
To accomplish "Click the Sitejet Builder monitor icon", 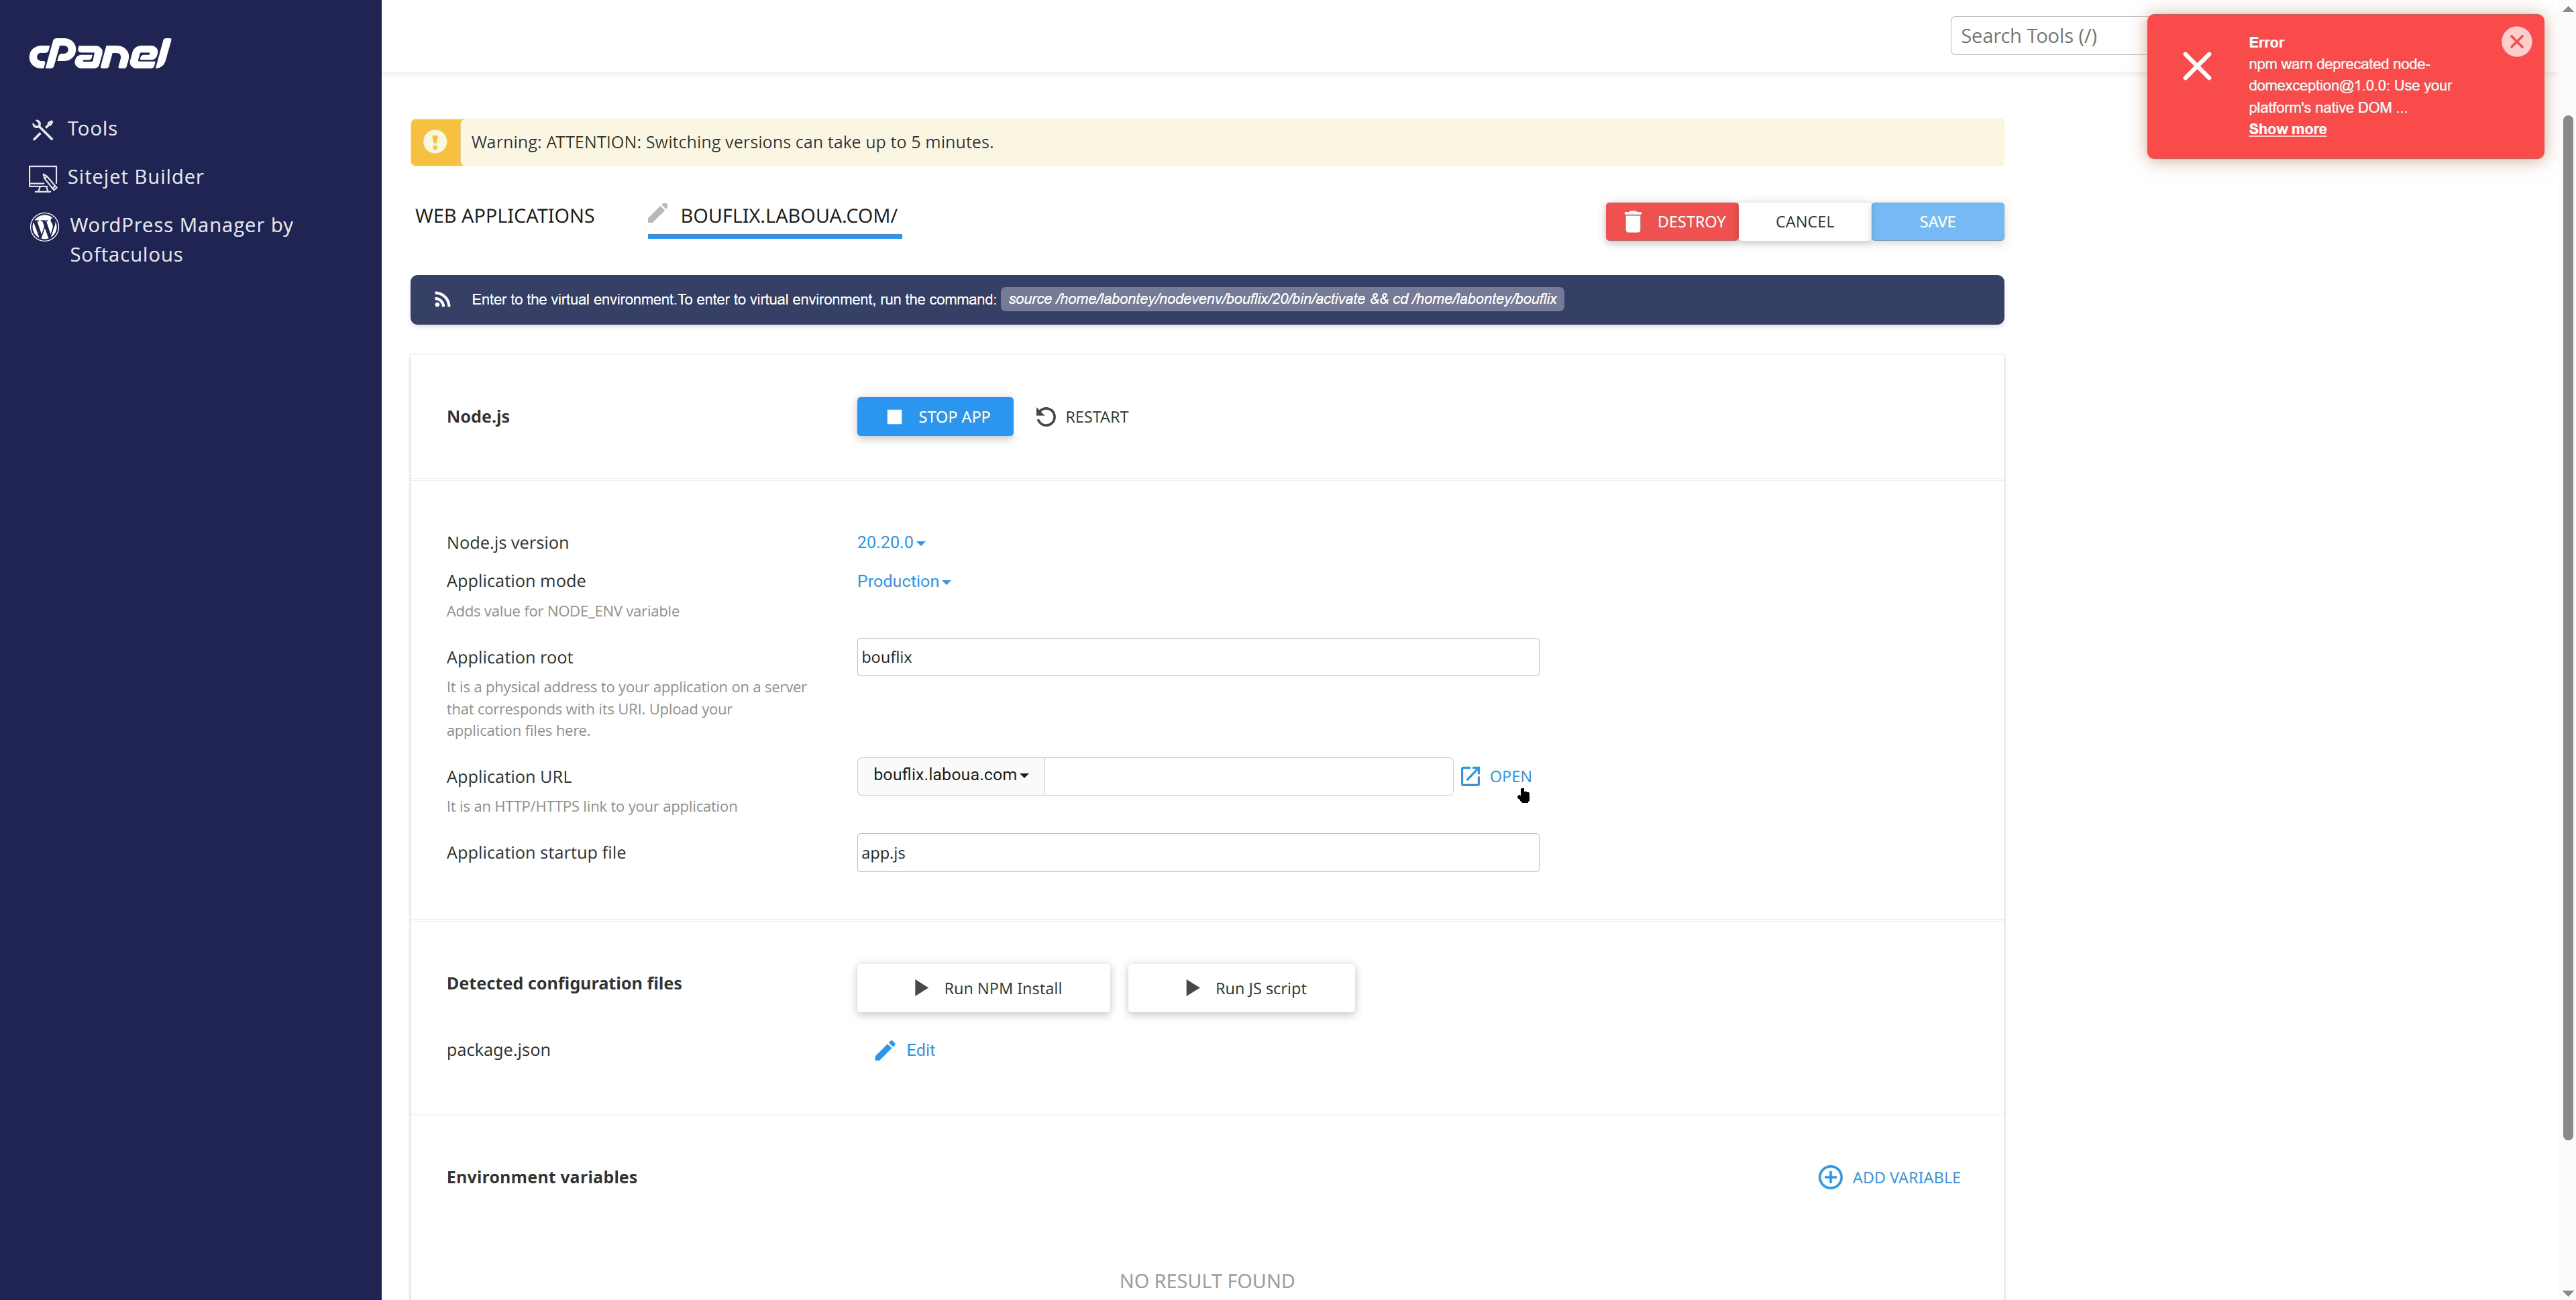I will click(43, 178).
